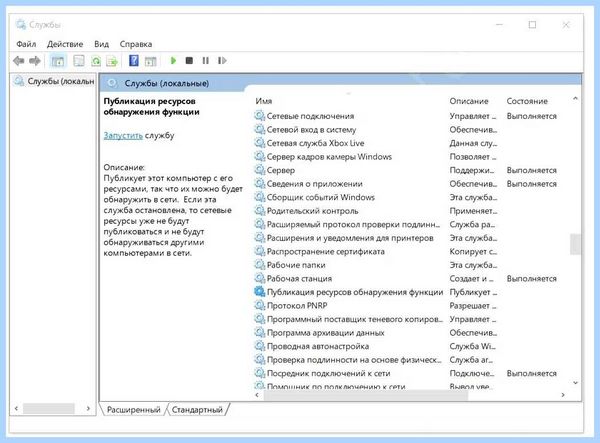Image resolution: width=600 pixels, height=443 pixels.
Task: Click the gear icon beside the Сервер service
Action: pos(259,170)
